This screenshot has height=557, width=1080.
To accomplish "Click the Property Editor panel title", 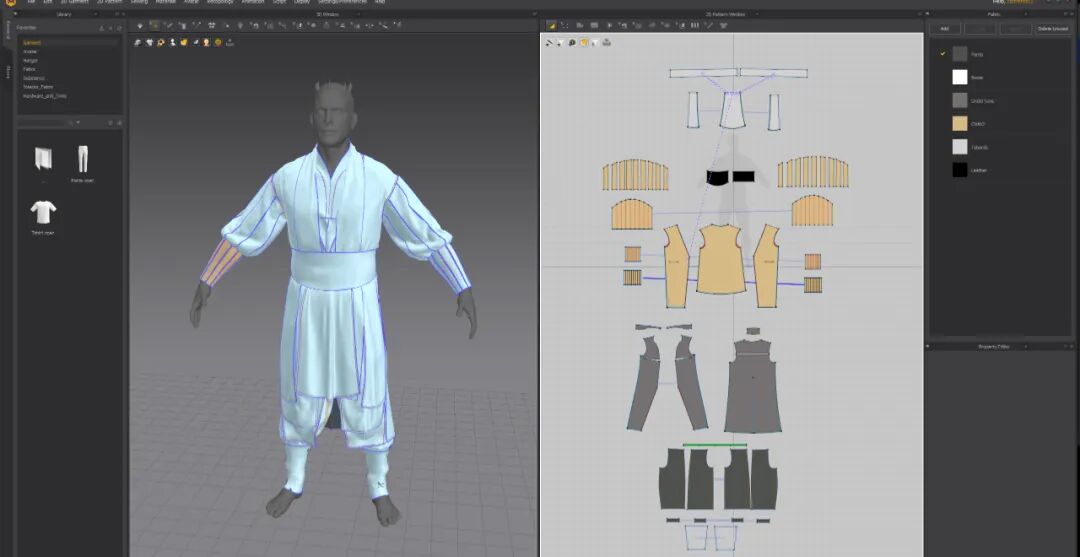I will click(994, 346).
